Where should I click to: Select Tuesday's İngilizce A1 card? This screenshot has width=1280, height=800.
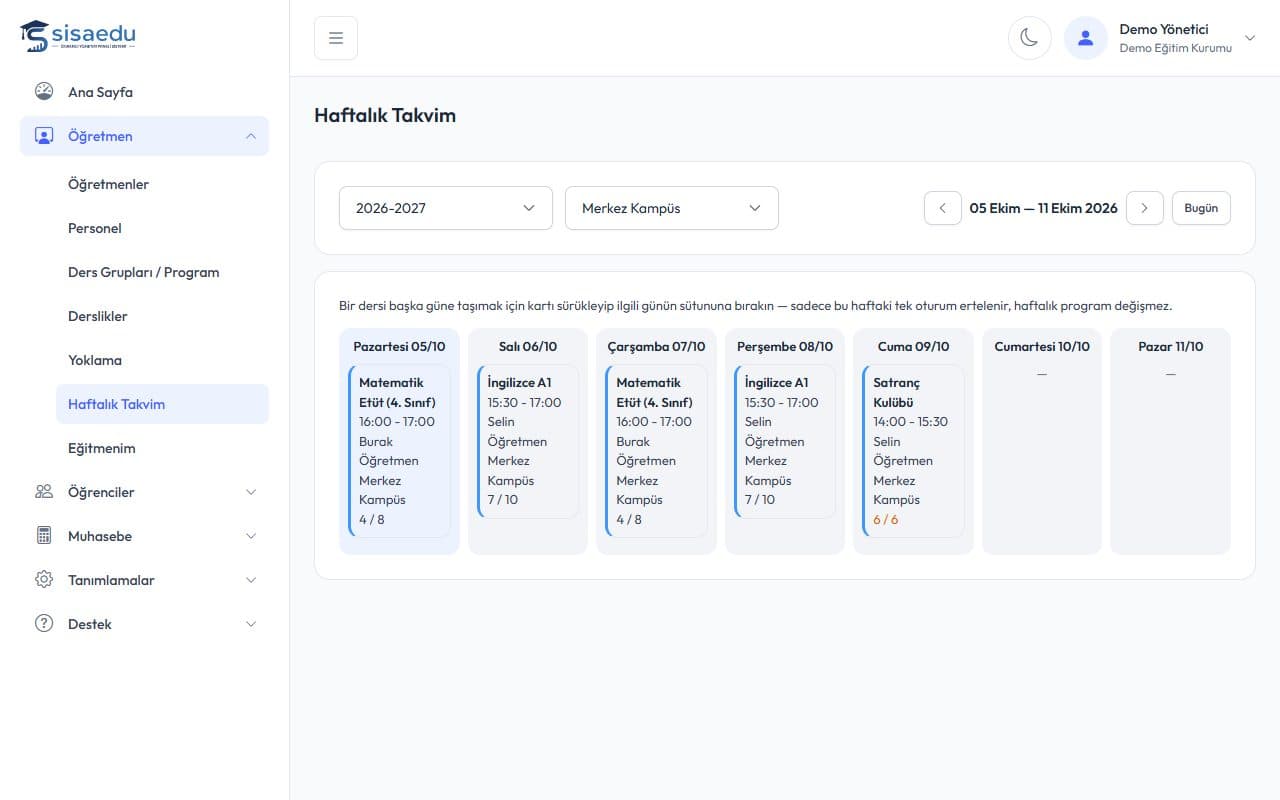[528, 441]
